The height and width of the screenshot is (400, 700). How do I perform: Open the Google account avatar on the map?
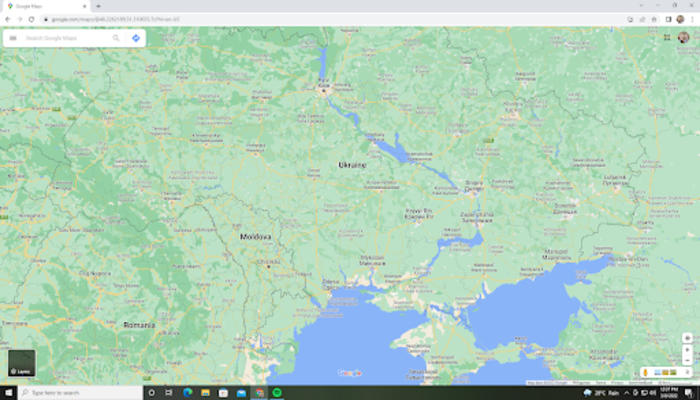[x=683, y=37]
